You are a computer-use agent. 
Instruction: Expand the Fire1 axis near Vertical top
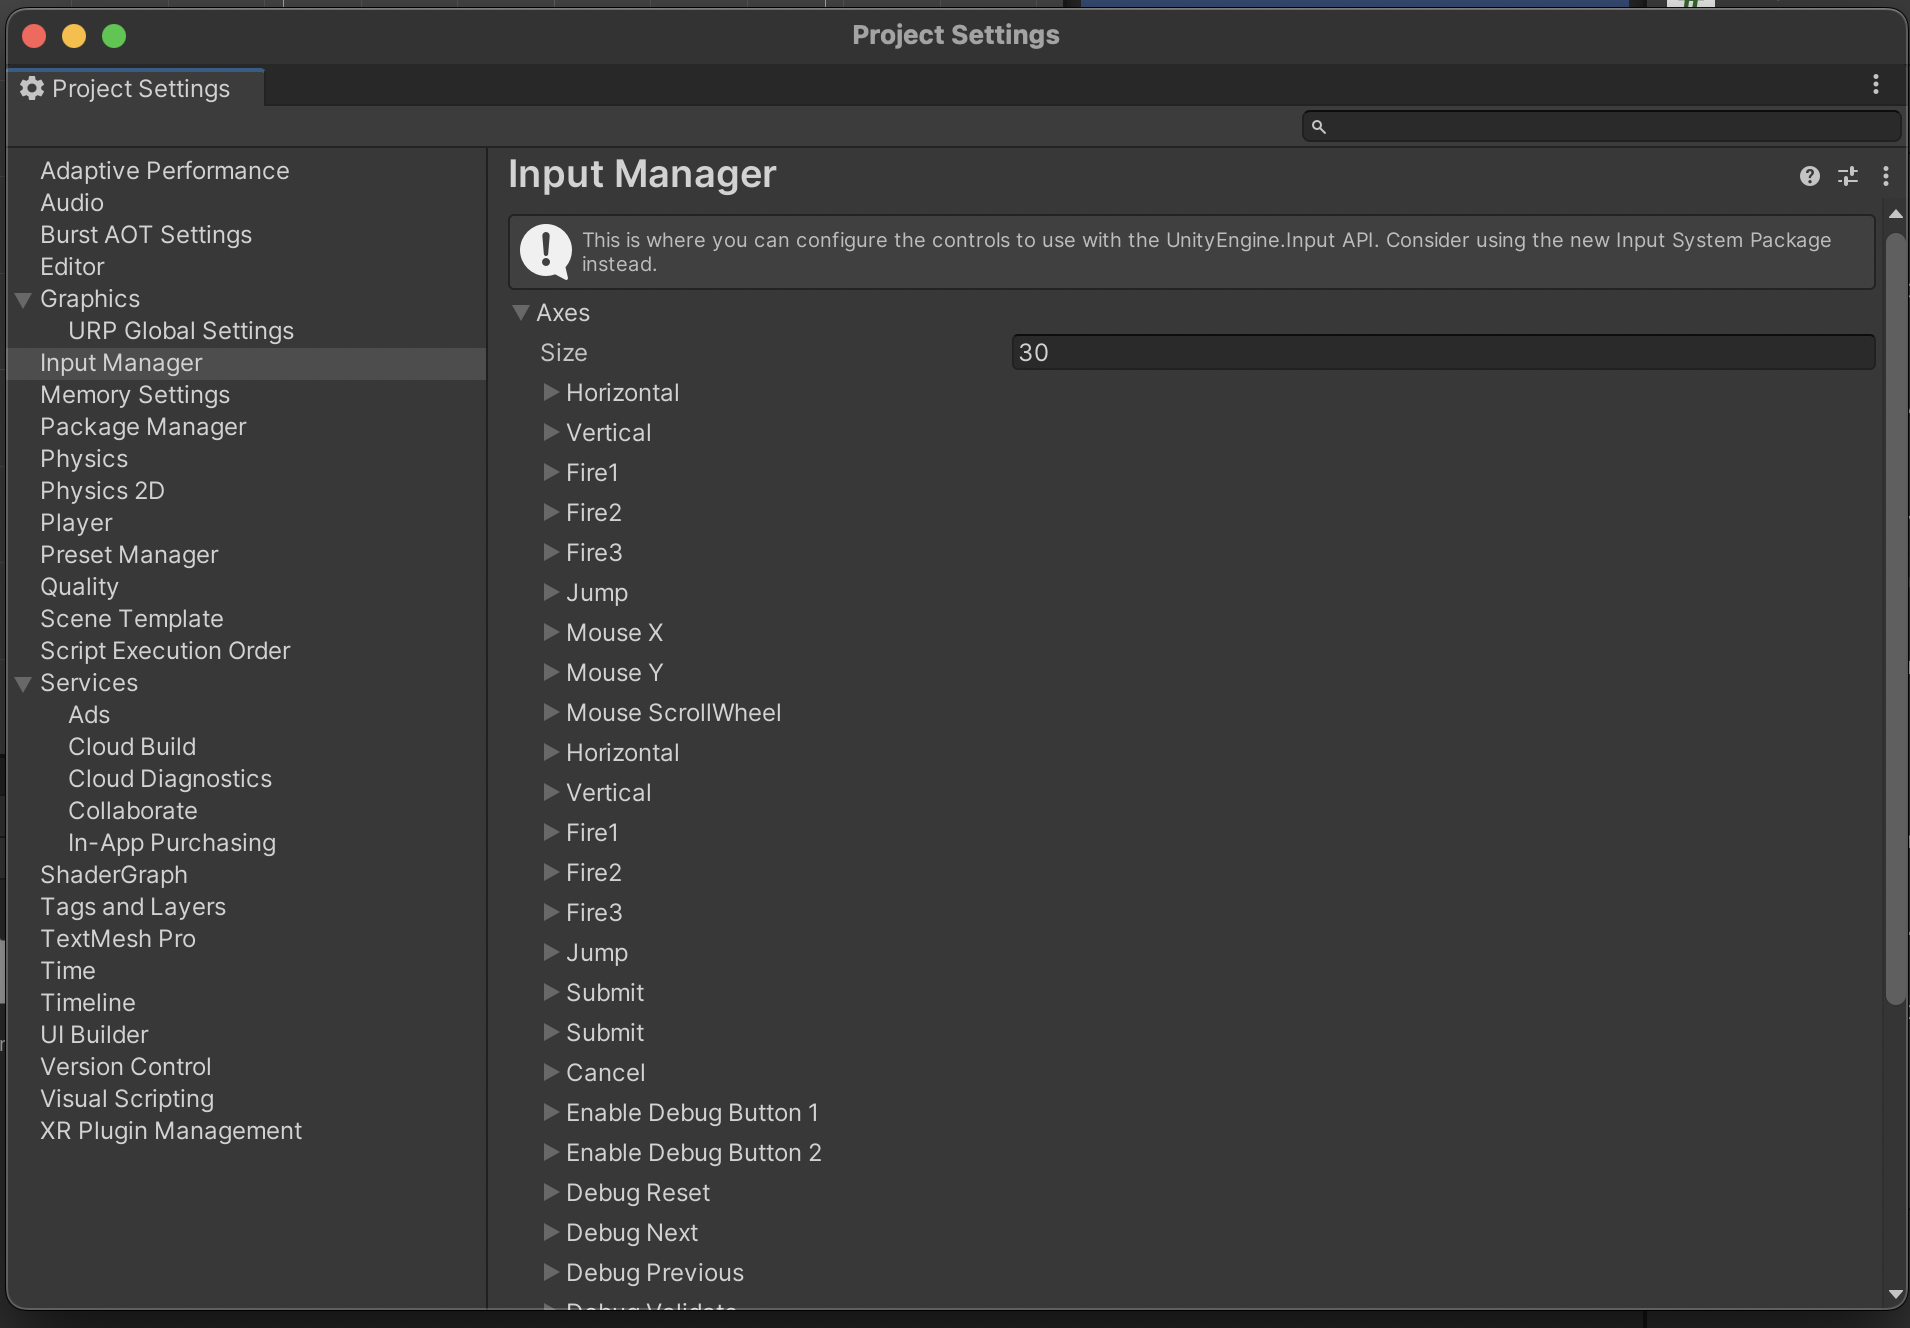coord(550,472)
